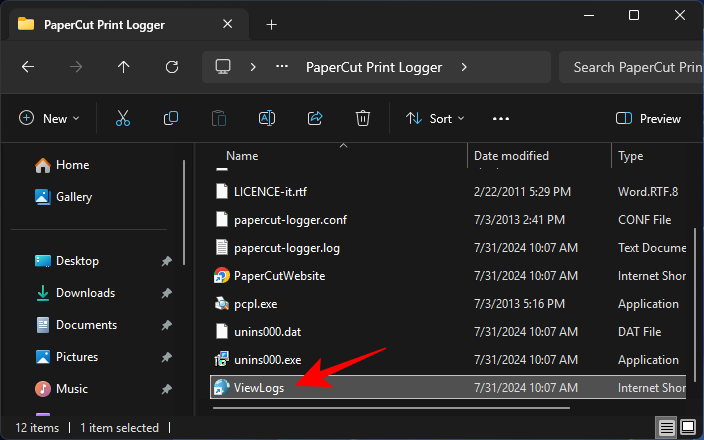704x440 pixels.
Task: Click the Share icon in toolbar
Action: 315,118
